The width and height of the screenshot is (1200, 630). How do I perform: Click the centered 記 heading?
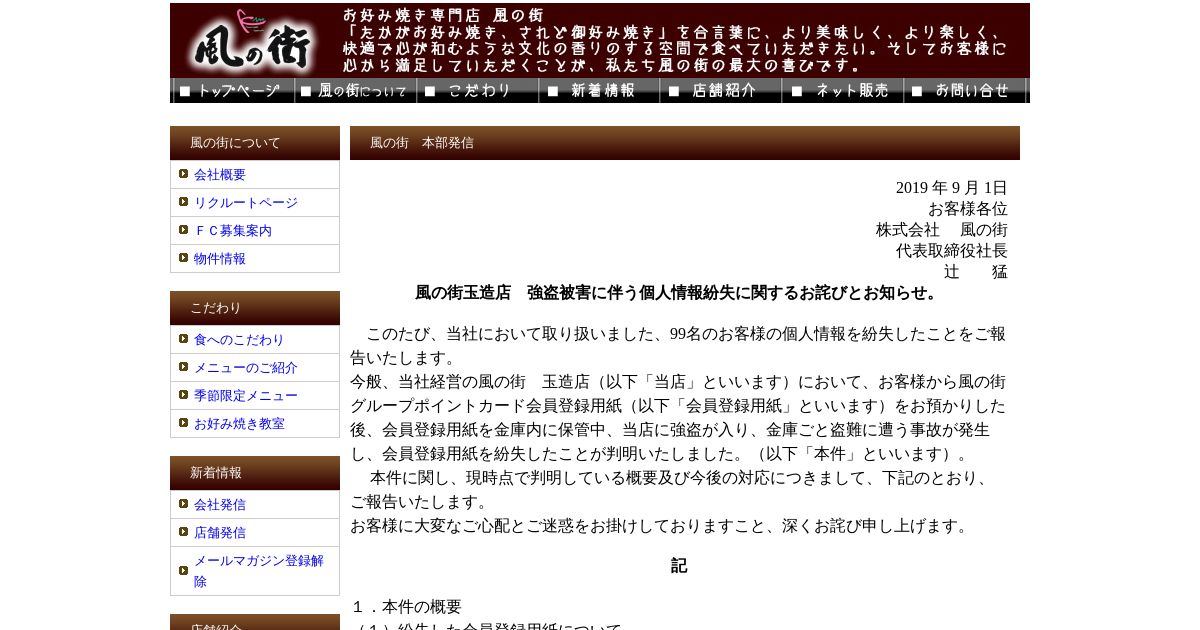[679, 566]
